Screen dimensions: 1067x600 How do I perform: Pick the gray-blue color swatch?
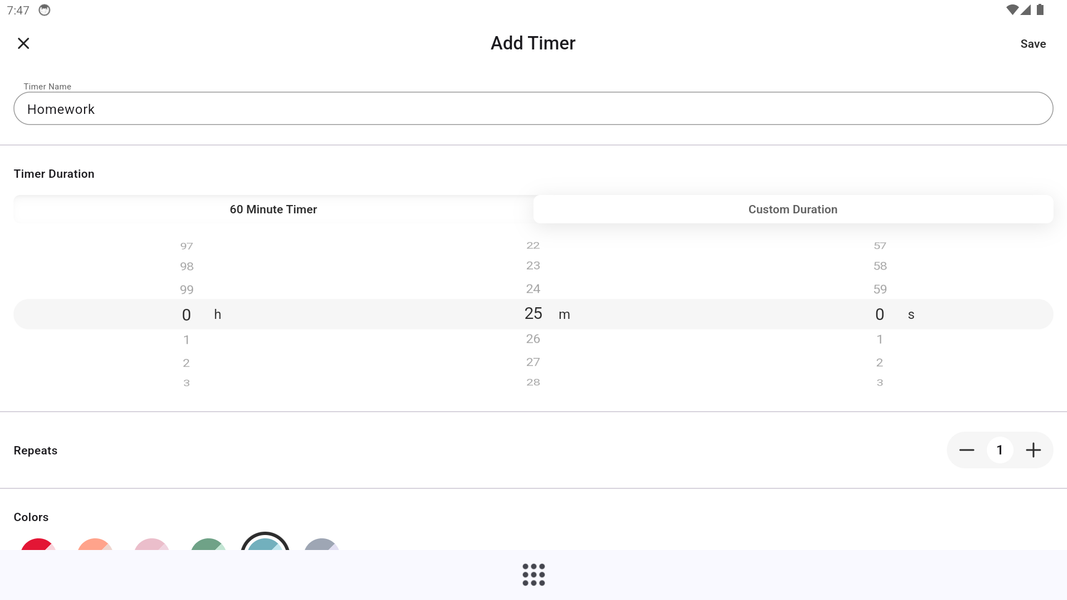coord(321,544)
